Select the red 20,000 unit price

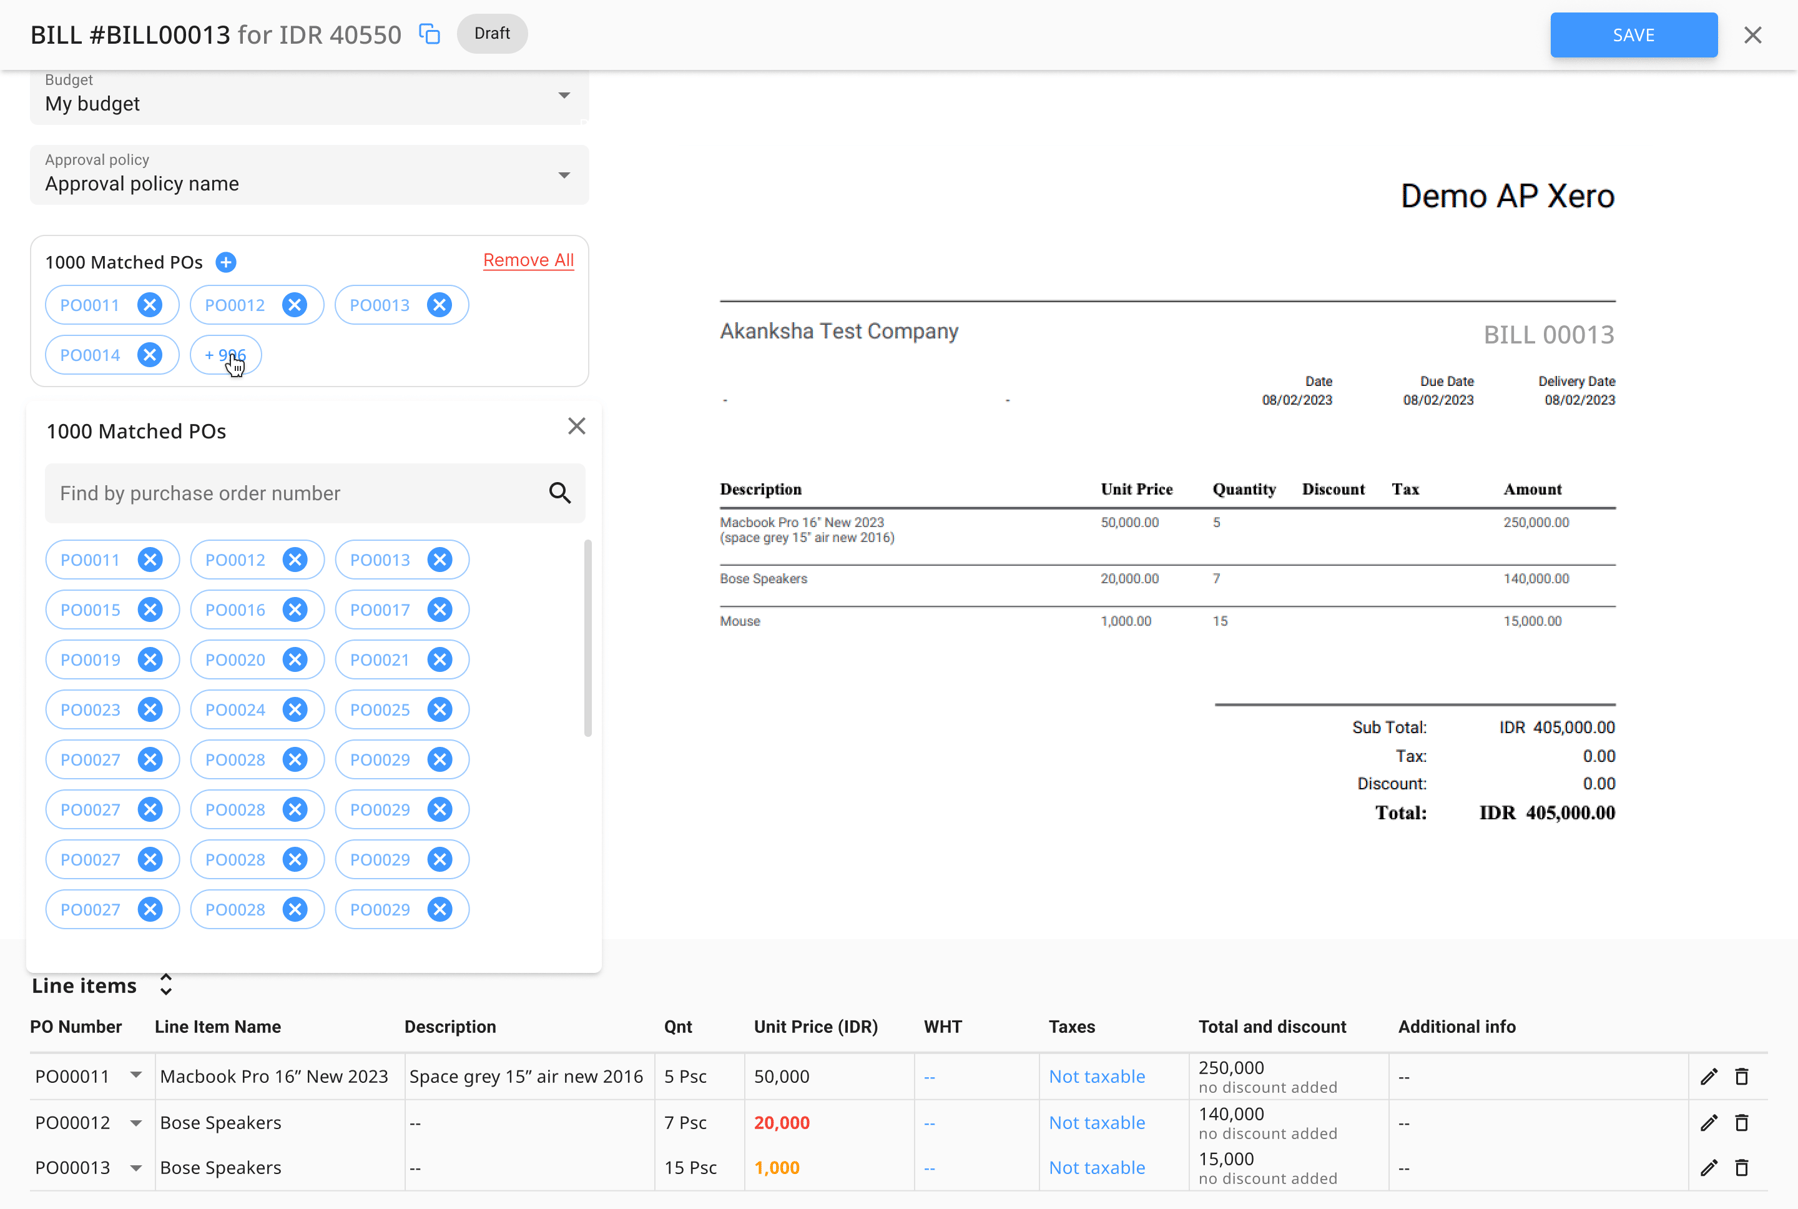coord(781,1123)
